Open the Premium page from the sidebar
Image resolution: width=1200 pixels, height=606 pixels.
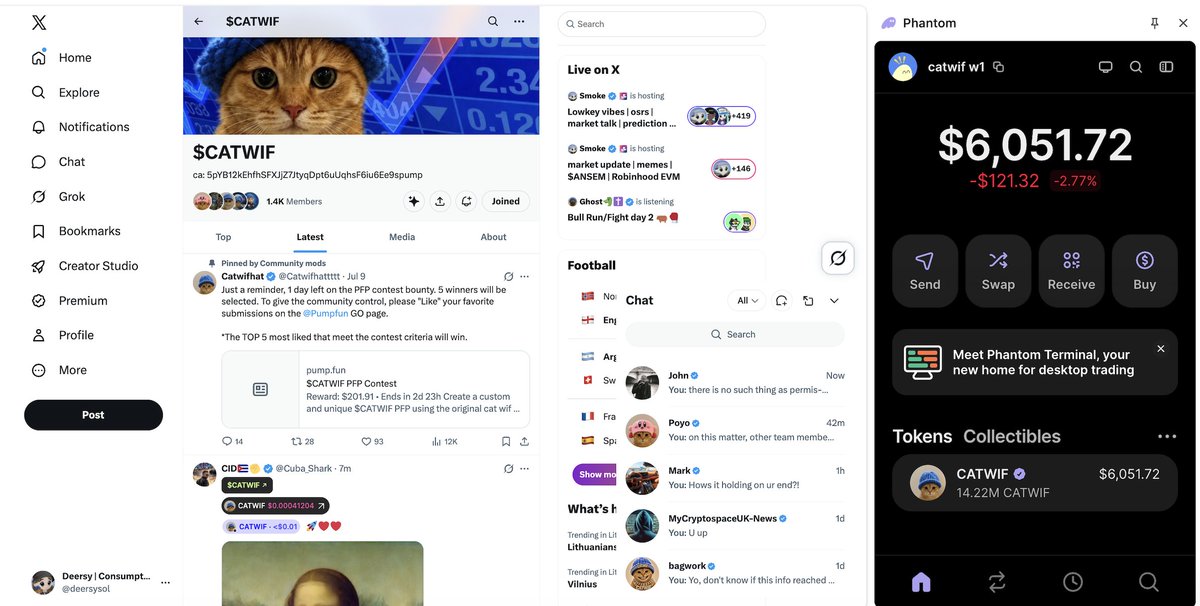tap(69, 301)
